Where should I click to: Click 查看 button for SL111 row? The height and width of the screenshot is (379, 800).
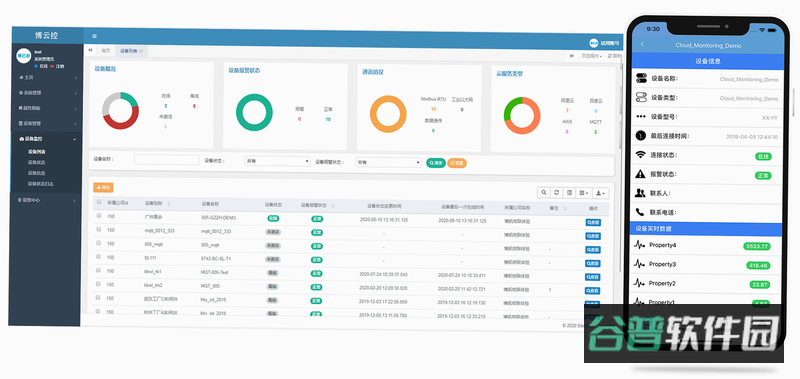point(593,264)
